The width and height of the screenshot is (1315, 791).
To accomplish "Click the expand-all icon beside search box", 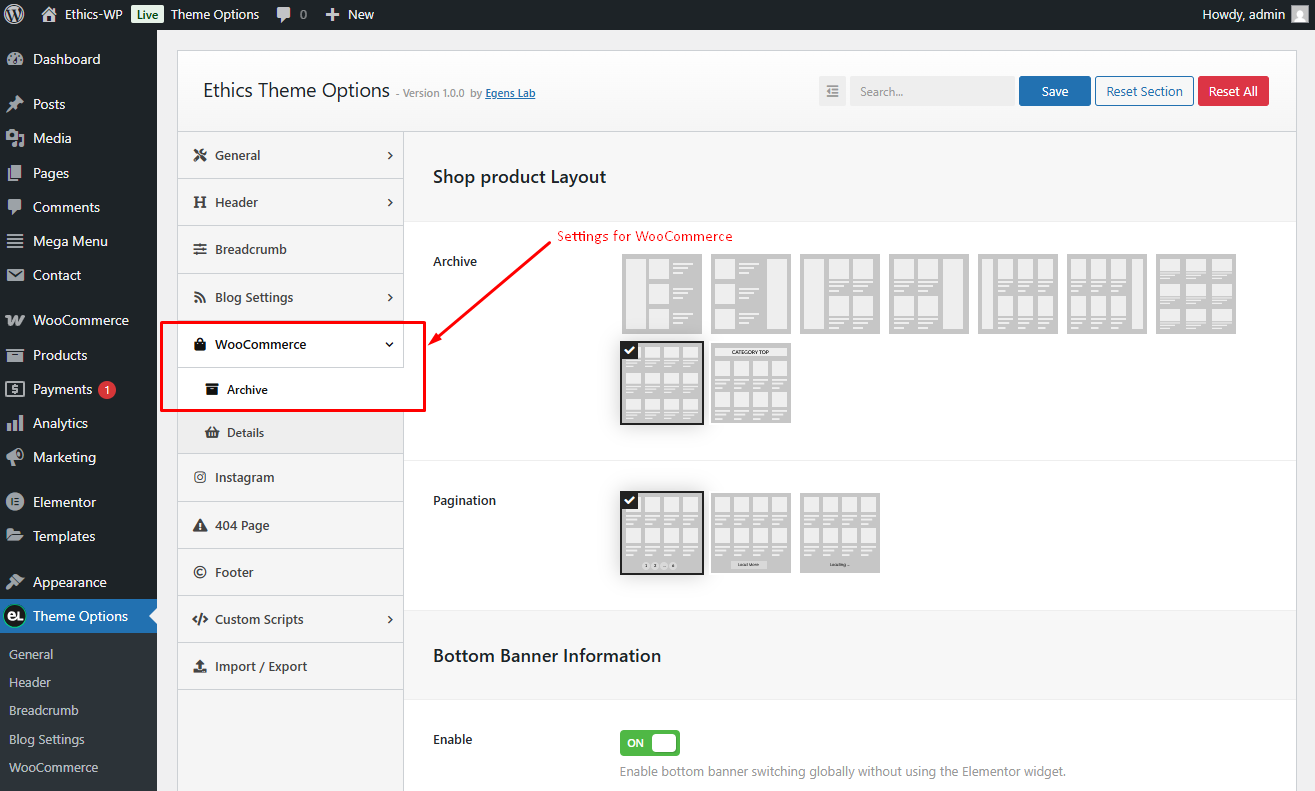I will (x=832, y=91).
